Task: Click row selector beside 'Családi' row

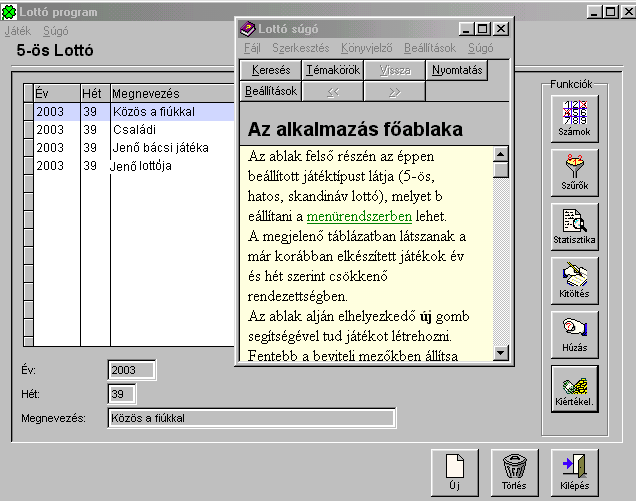Action: (x=28, y=129)
